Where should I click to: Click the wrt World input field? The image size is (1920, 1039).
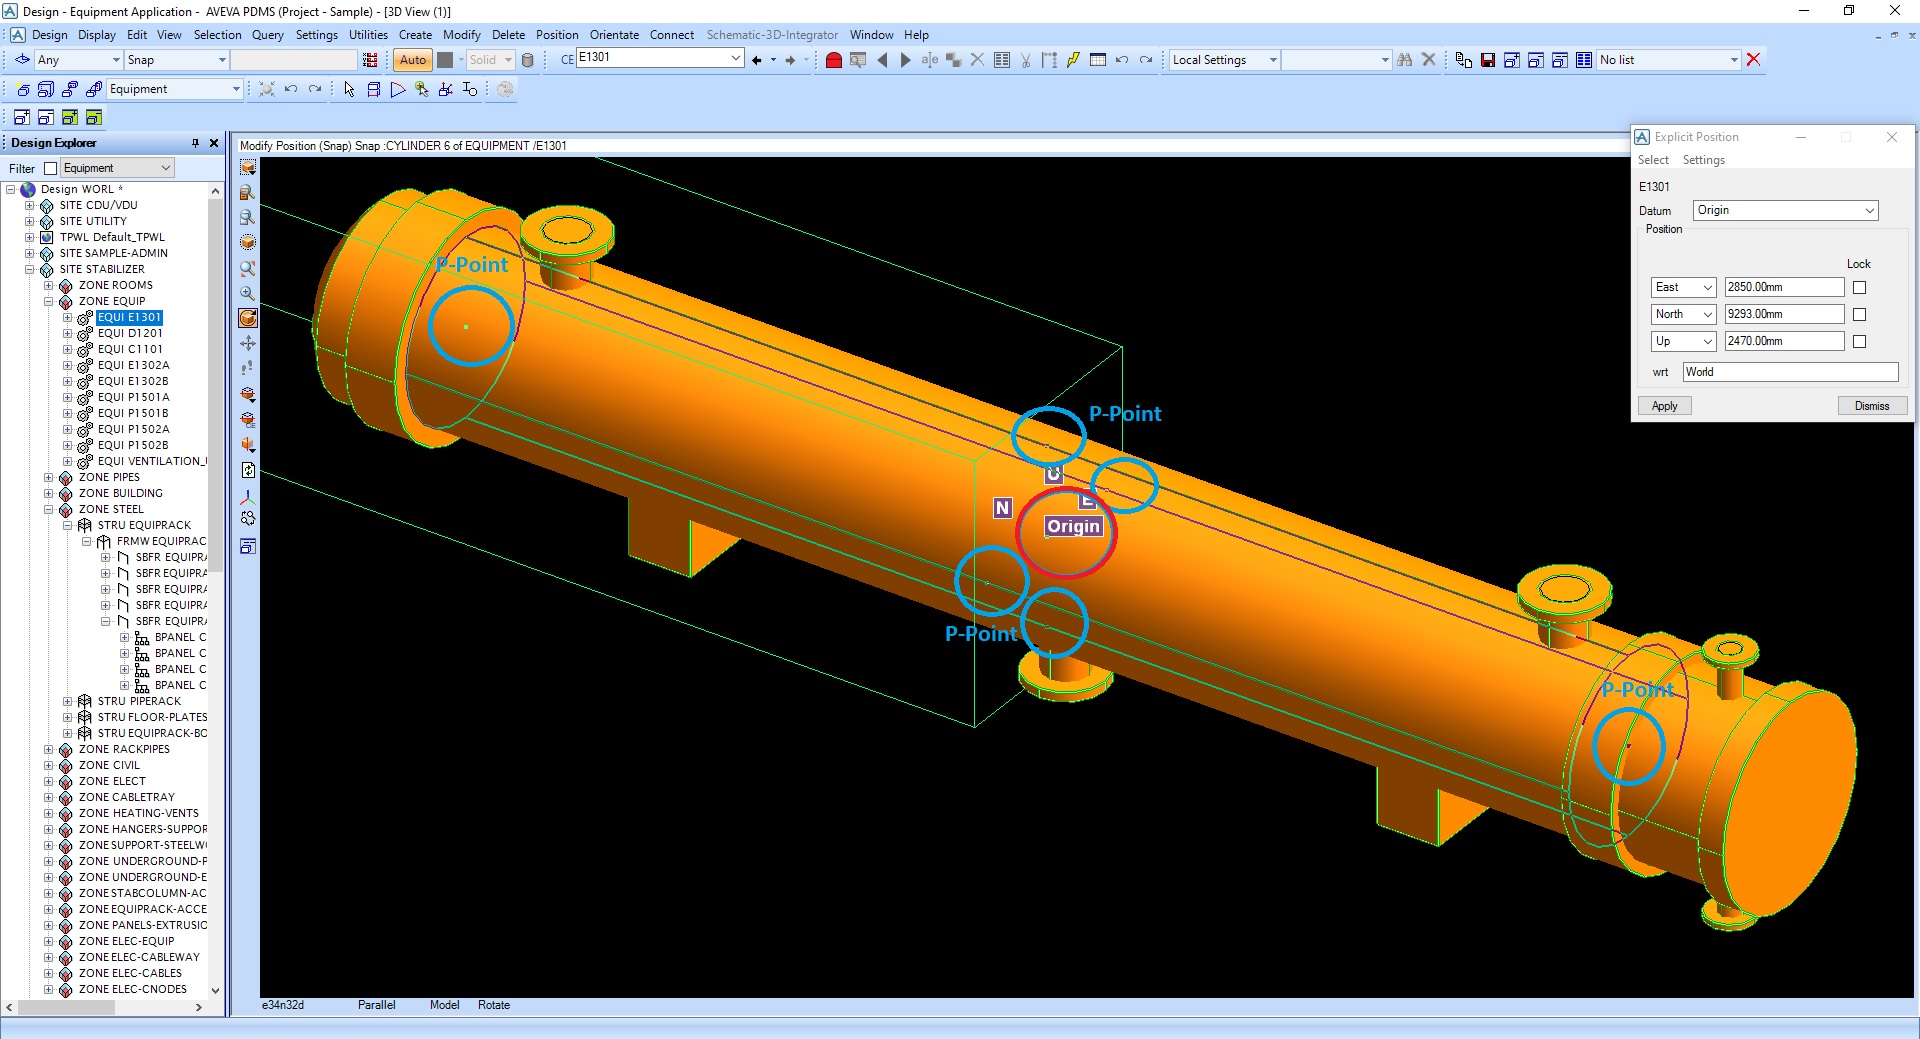click(x=1789, y=372)
